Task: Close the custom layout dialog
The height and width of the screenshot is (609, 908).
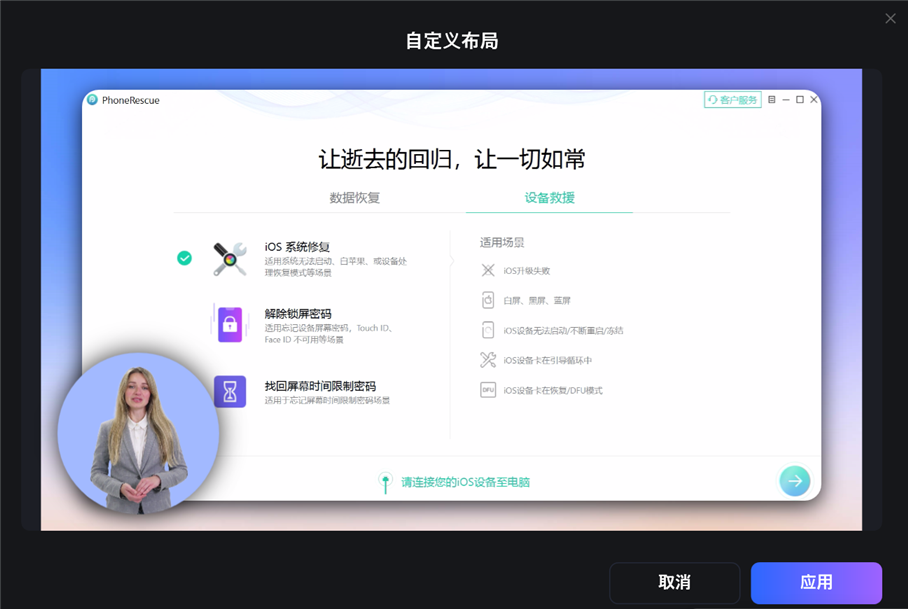Action: point(890,19)
